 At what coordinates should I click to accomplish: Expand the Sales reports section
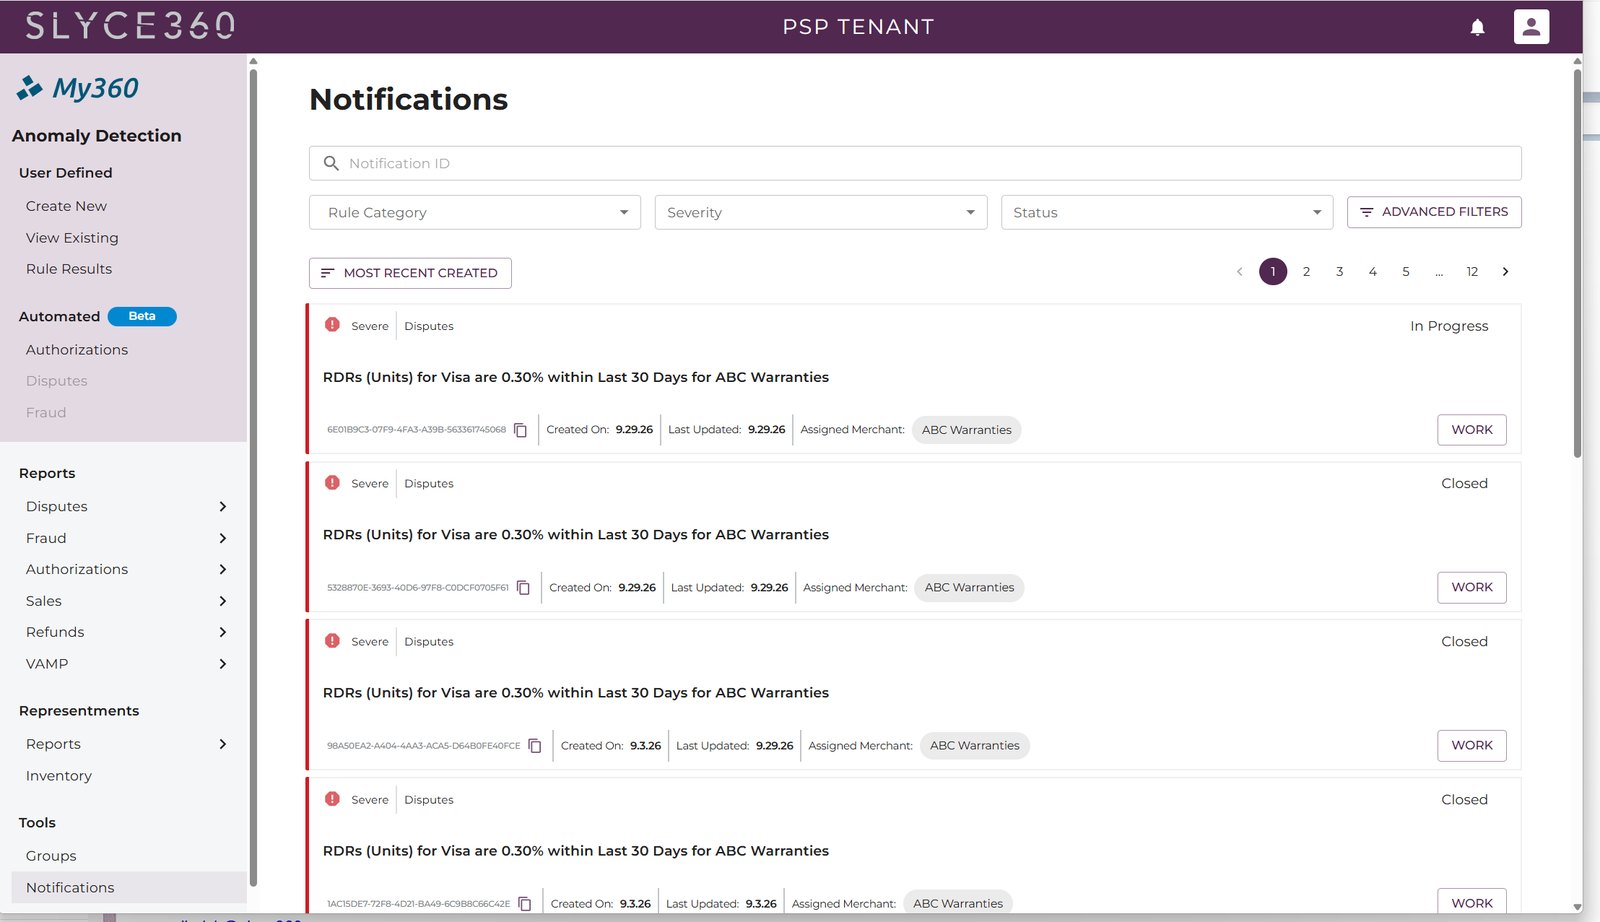pyautogui.click(x=222, y=601)
